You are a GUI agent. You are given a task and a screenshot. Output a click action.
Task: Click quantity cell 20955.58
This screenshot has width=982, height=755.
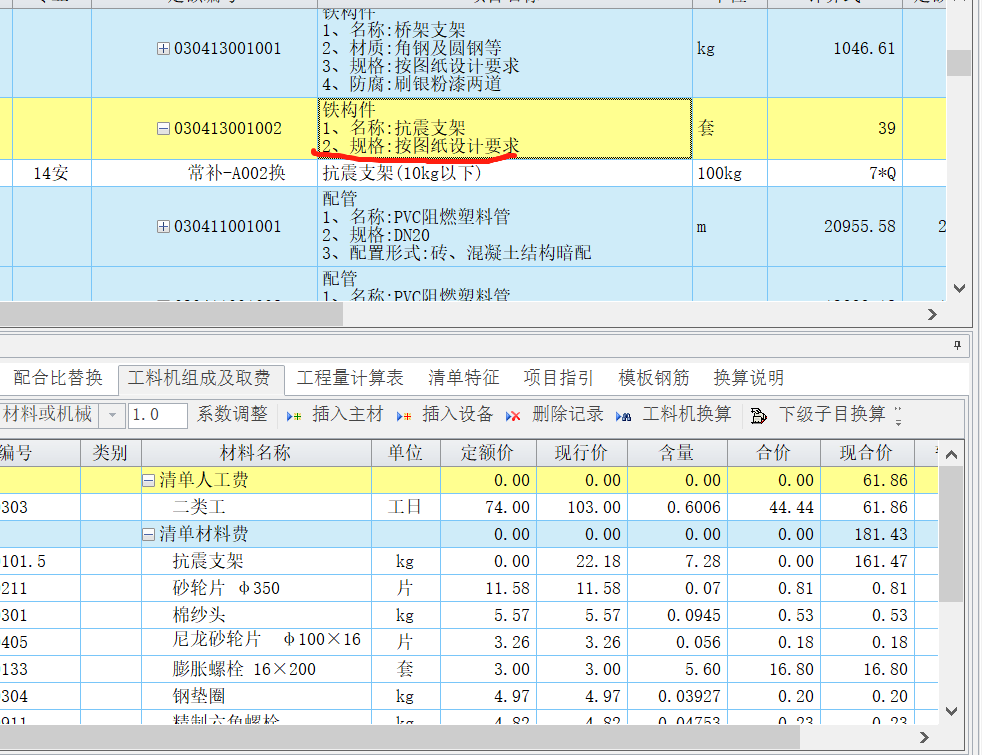point(835,226)
